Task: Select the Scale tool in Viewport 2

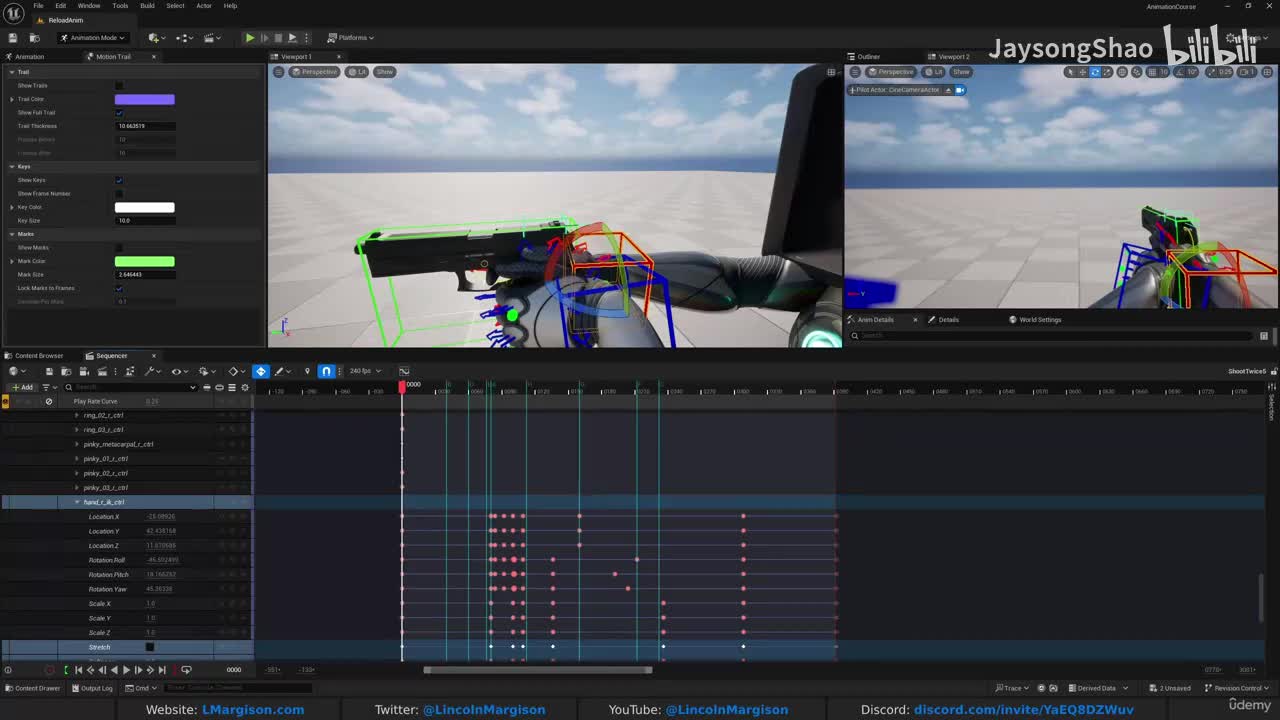Action: [x=1107, y=72]
